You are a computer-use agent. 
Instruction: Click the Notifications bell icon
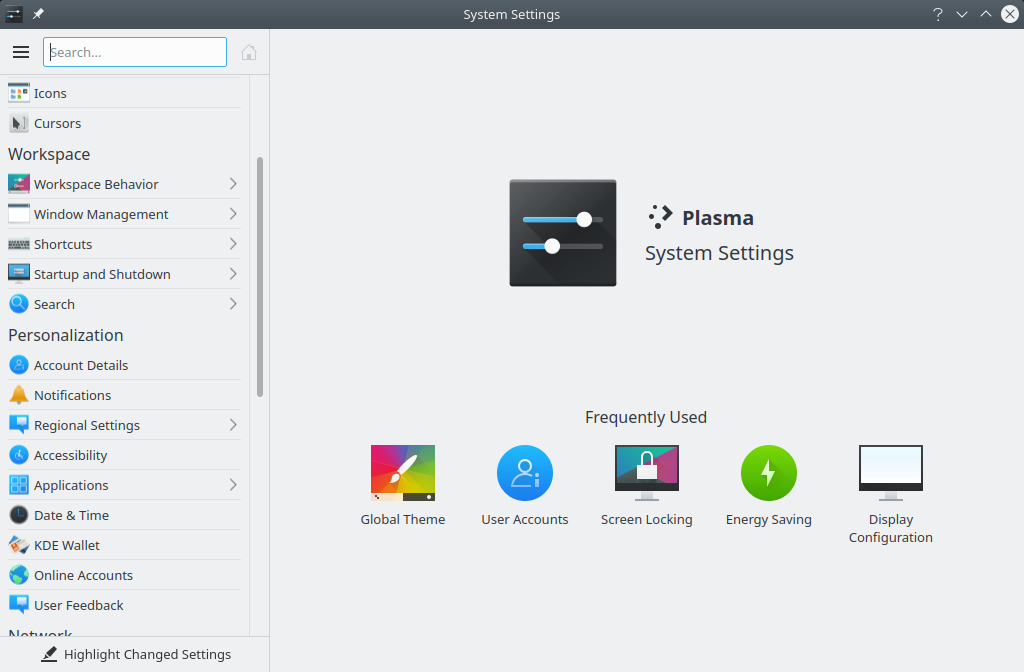point(19,395)
